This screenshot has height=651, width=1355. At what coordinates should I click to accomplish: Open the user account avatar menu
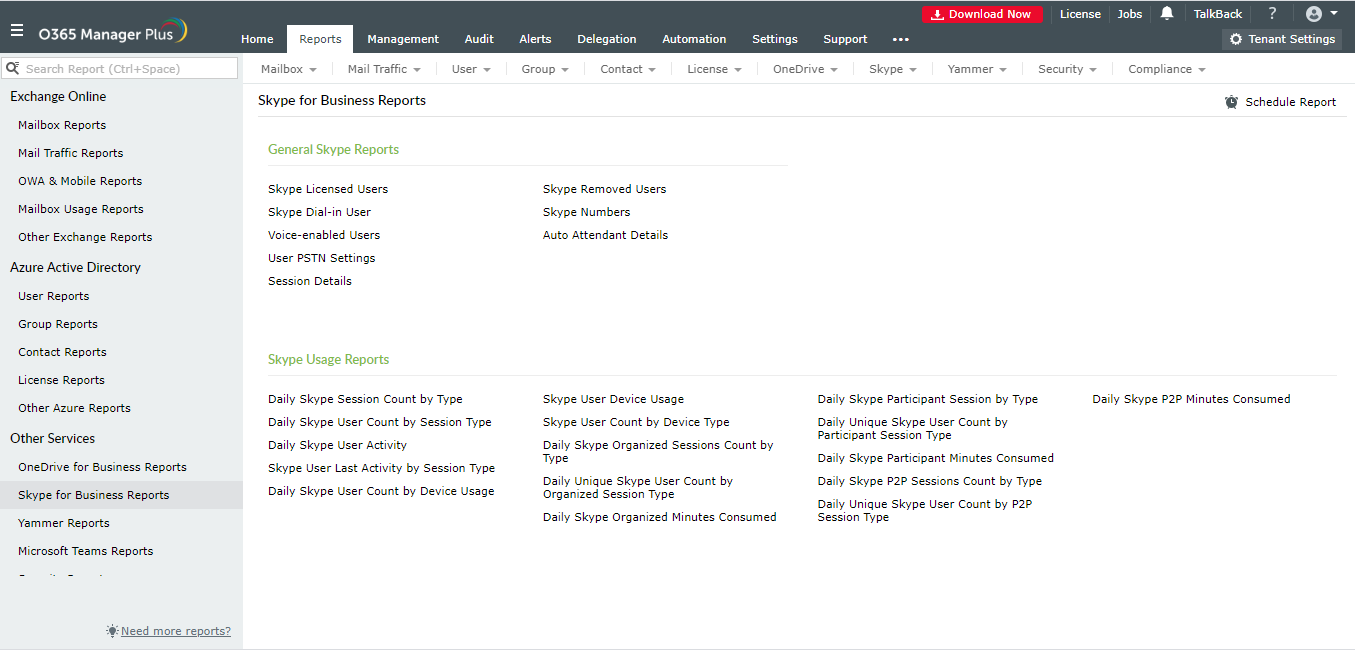coord(1322,14)
